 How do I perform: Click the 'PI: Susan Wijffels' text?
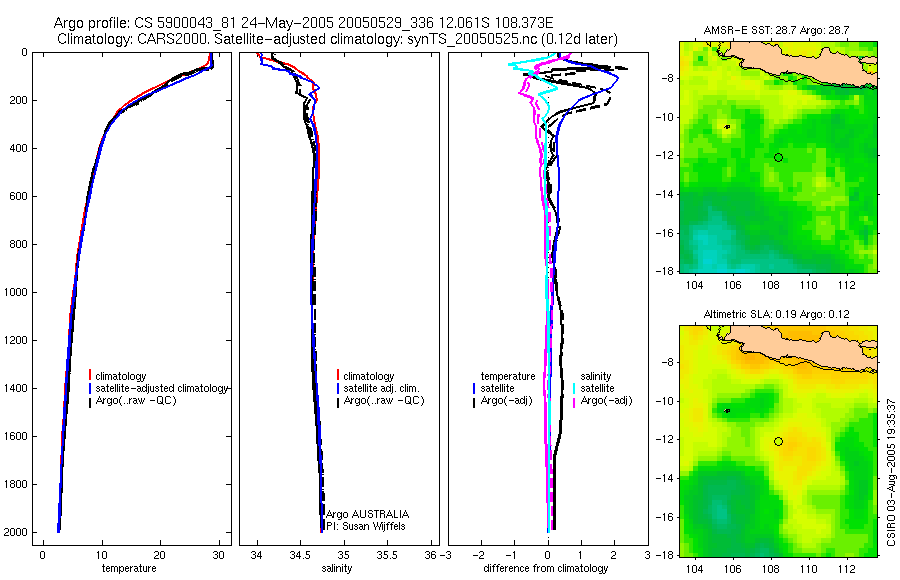pos(366,526)
